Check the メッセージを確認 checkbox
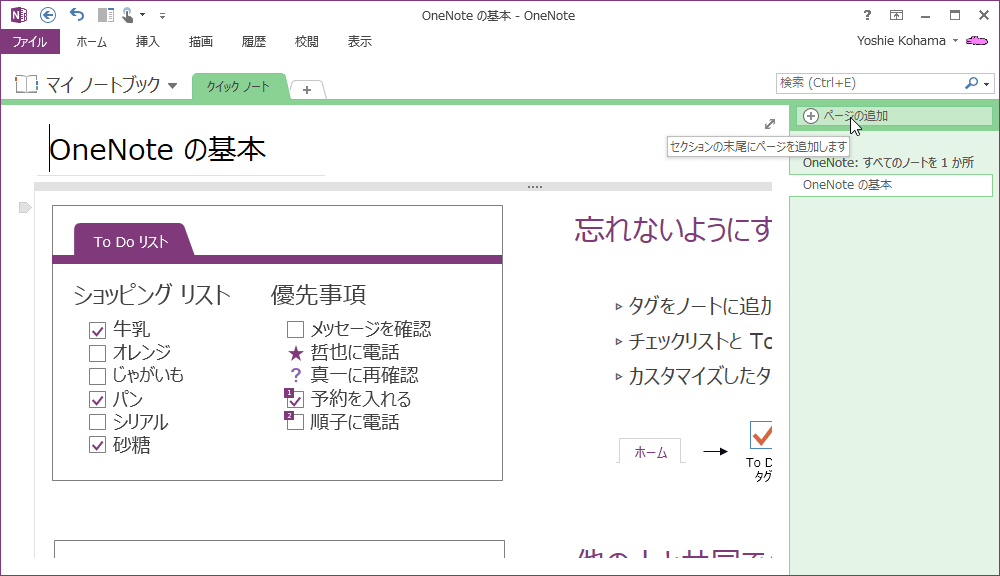The height and width of the screenshot is (576, 1000). click(295, 330)
